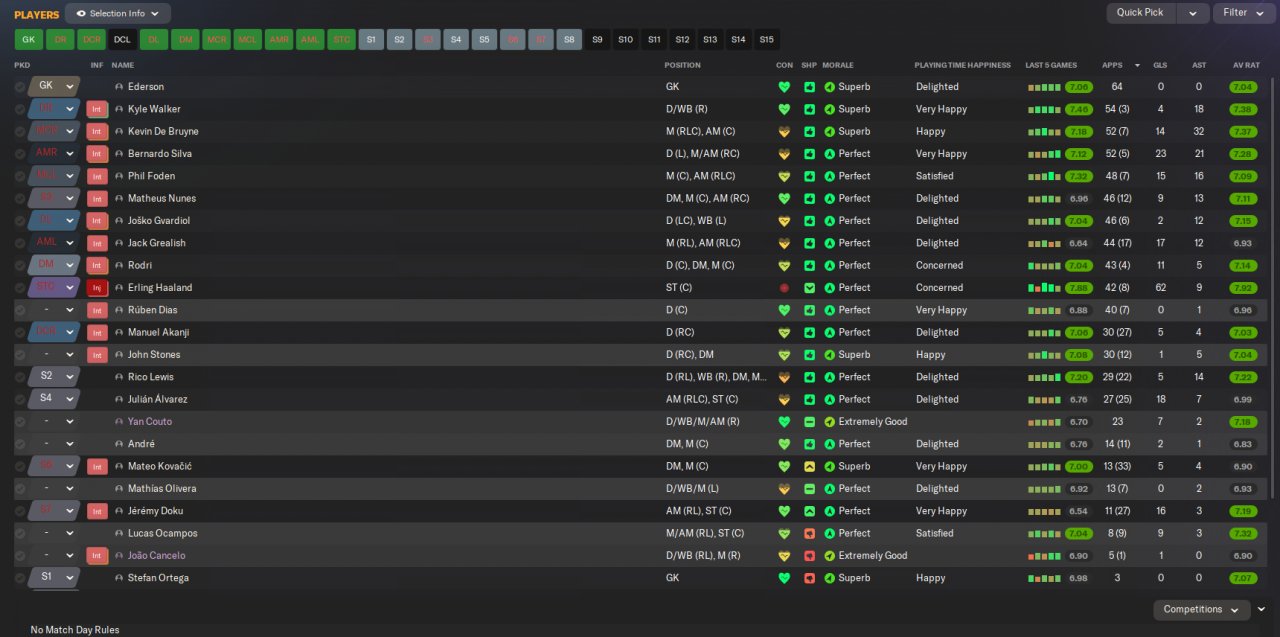1280x637 pixels.
Task: Open the Filter dropdown
Action: pyautogui.click(x=1244, y=13)
